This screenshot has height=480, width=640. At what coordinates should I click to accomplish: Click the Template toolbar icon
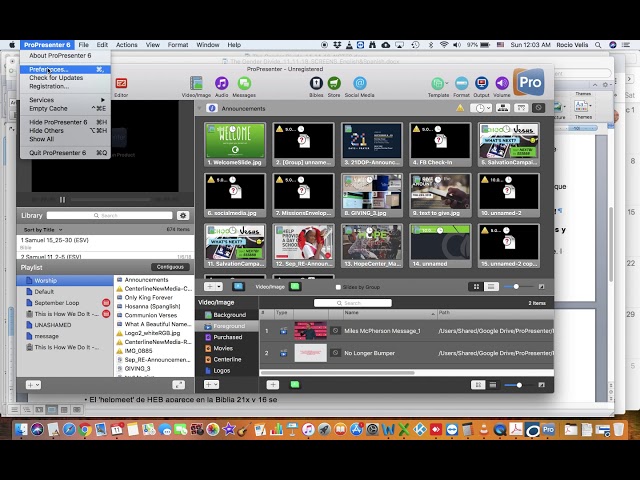click(x=438, y=84)
